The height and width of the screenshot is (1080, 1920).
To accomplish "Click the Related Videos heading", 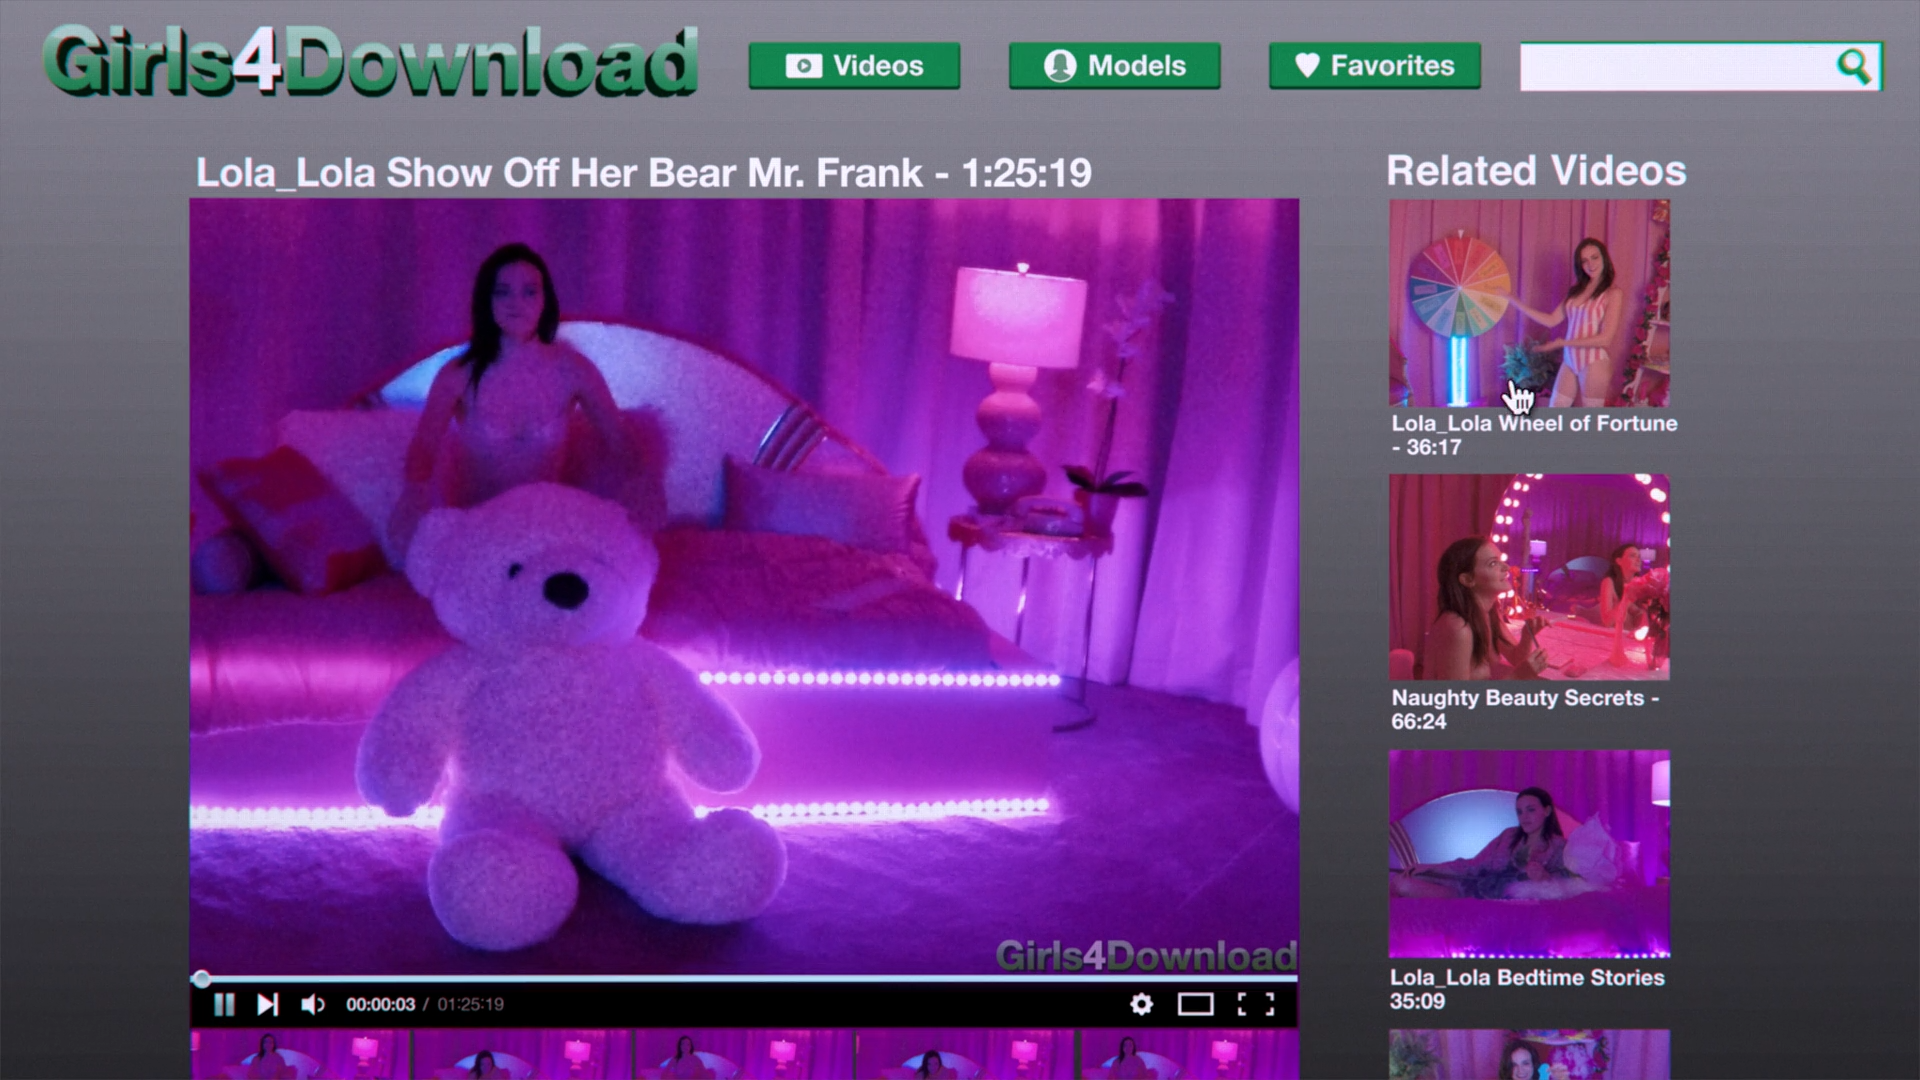I will click(1536, 171).
